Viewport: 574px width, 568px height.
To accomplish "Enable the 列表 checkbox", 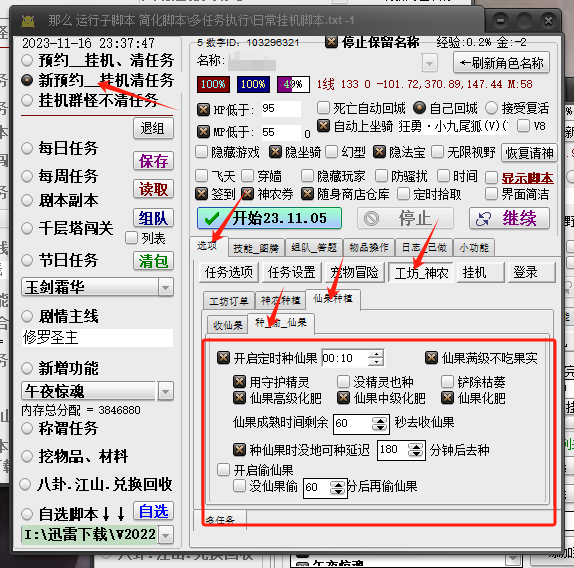I will [131, 238].
